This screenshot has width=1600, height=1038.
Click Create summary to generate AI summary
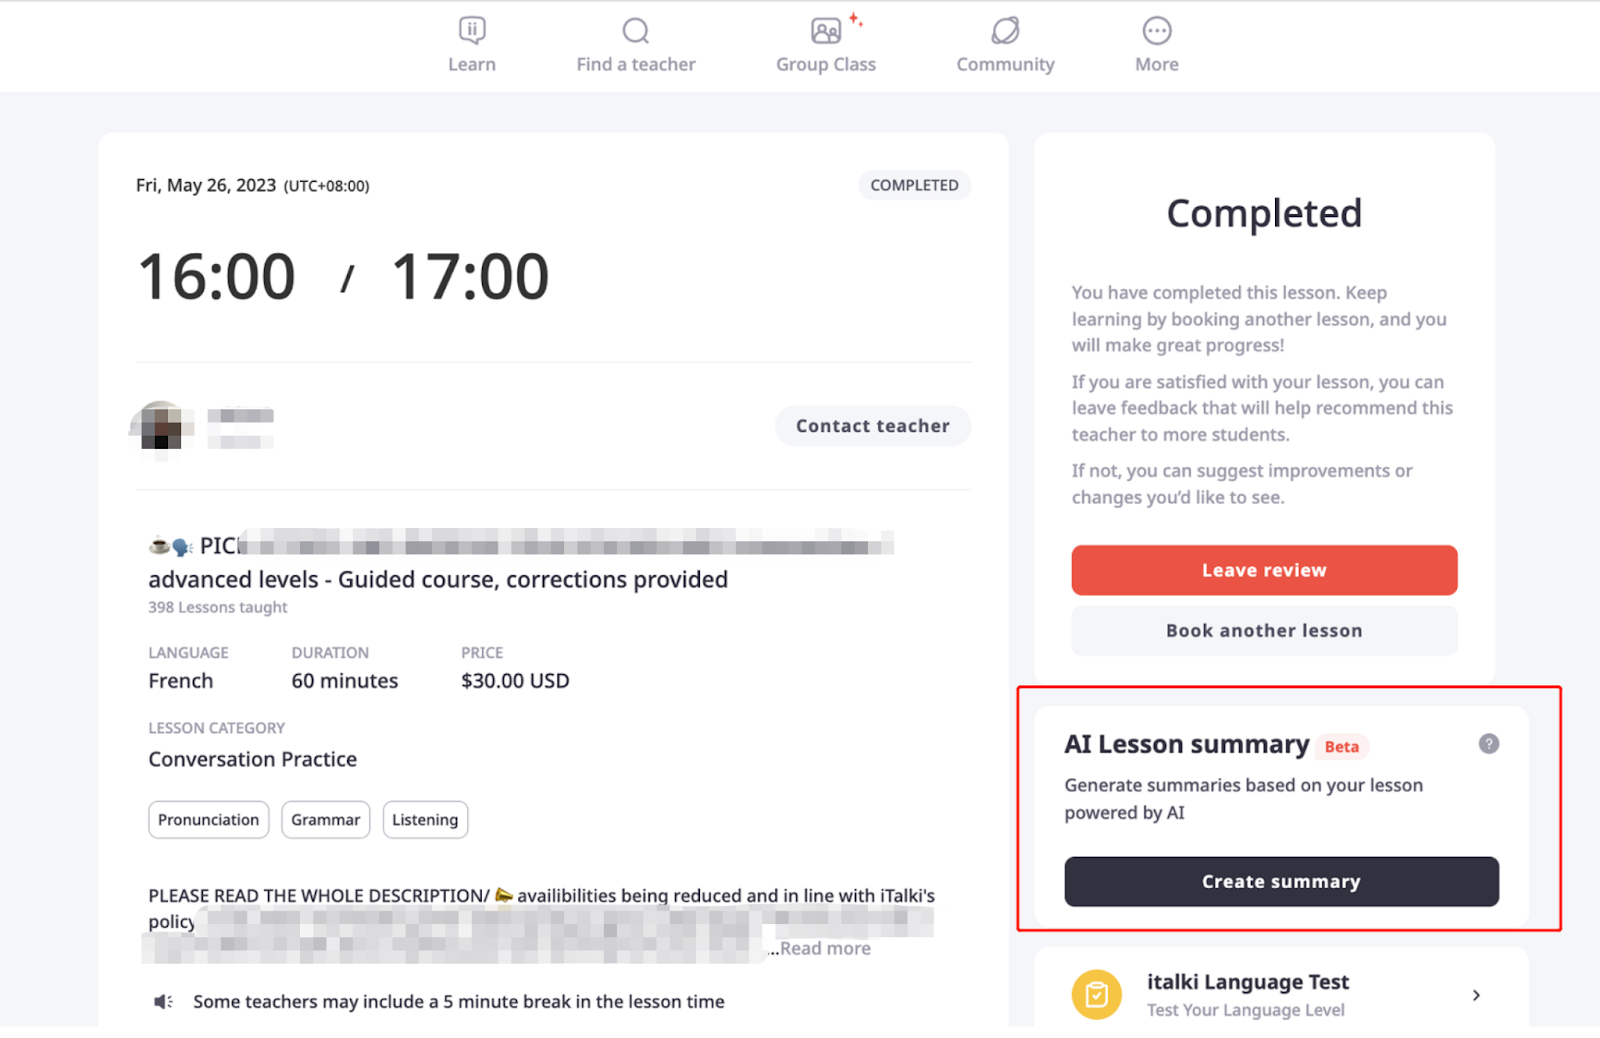point(1280,881)
